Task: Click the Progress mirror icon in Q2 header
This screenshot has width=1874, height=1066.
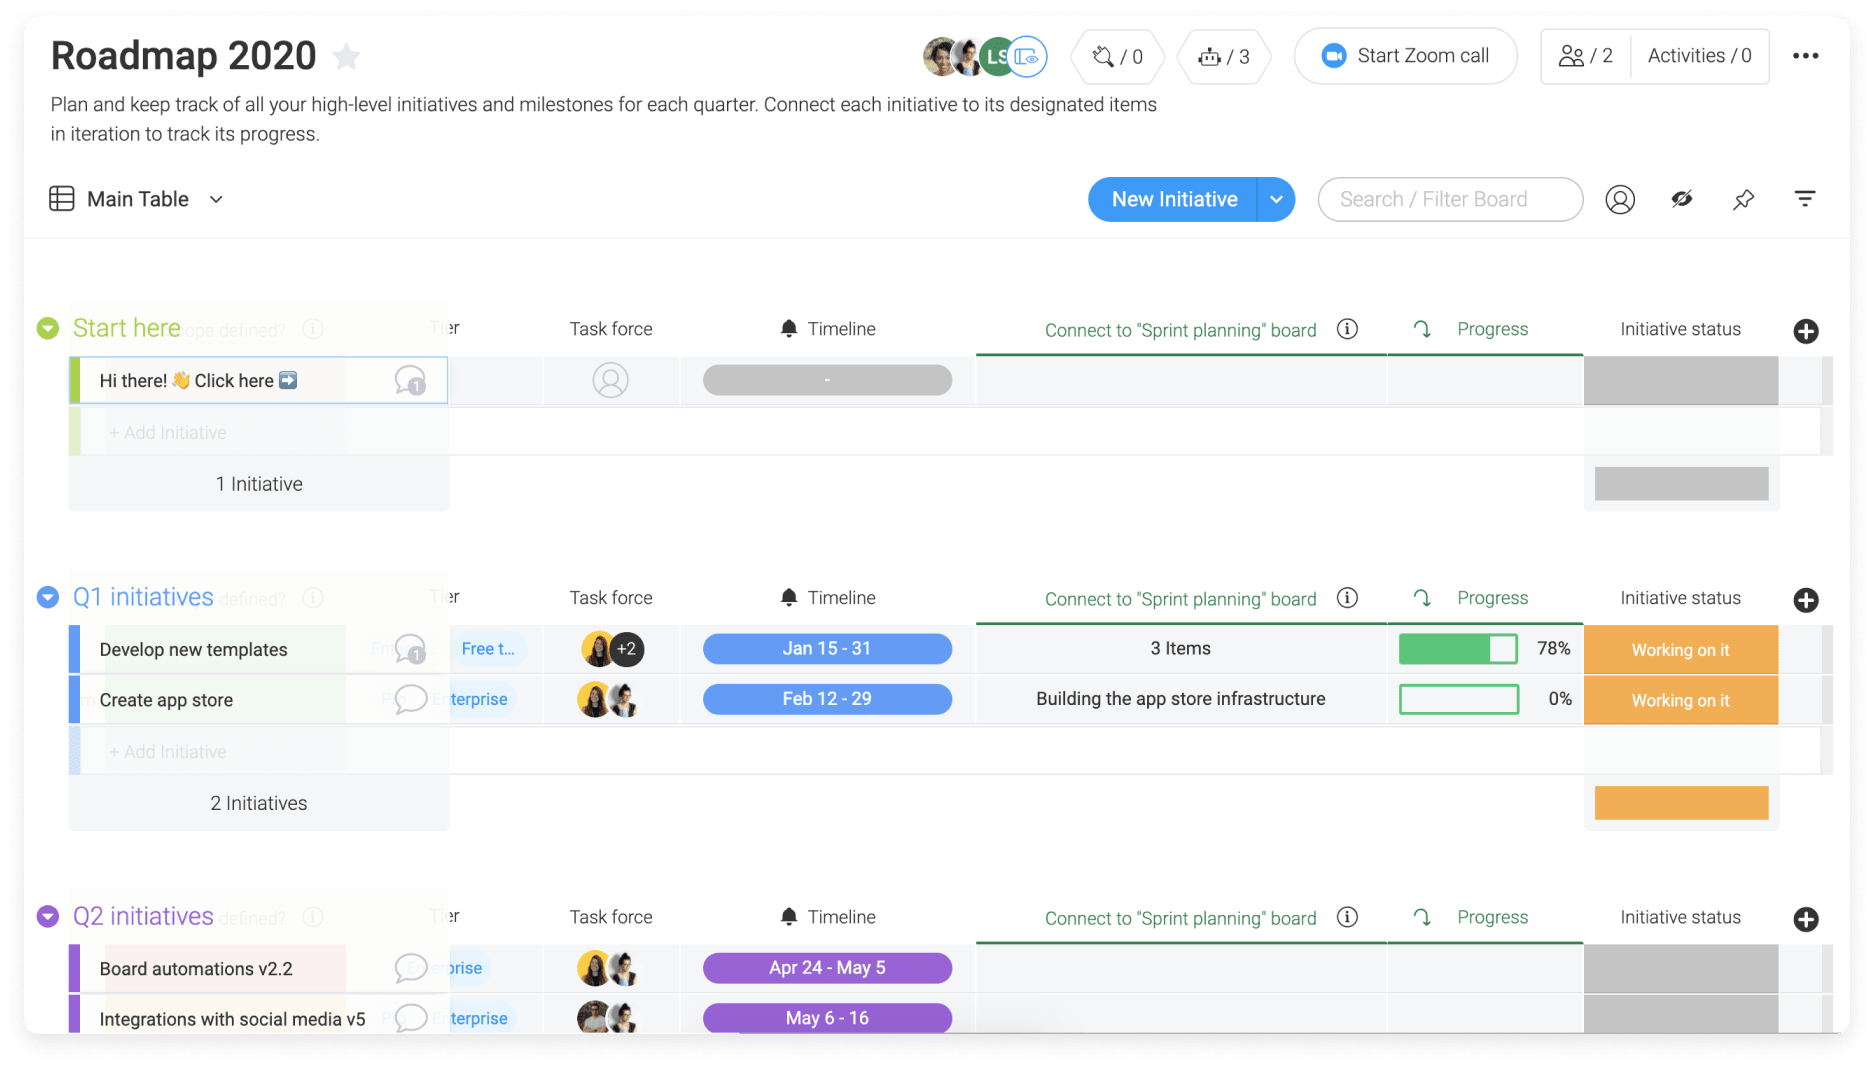Action: [x=1422, y=917]
